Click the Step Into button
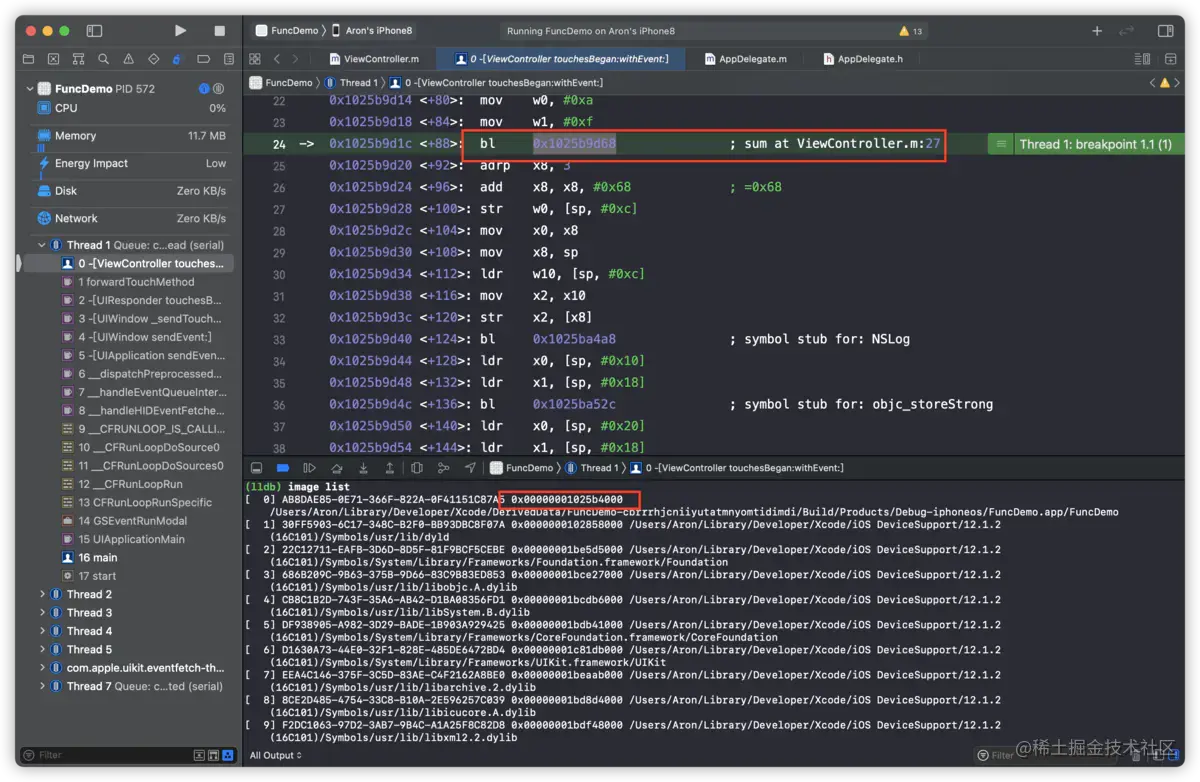 [363, 468]
